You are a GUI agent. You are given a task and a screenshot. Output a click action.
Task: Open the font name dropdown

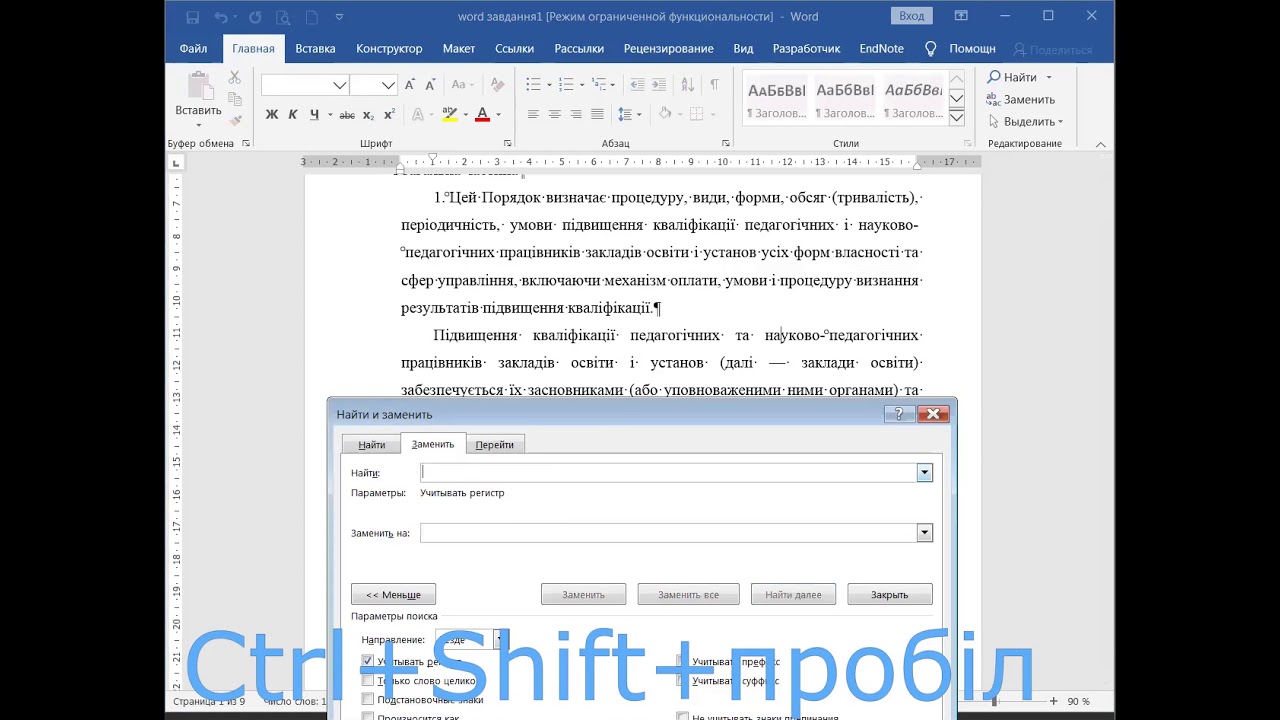(340, 85)
